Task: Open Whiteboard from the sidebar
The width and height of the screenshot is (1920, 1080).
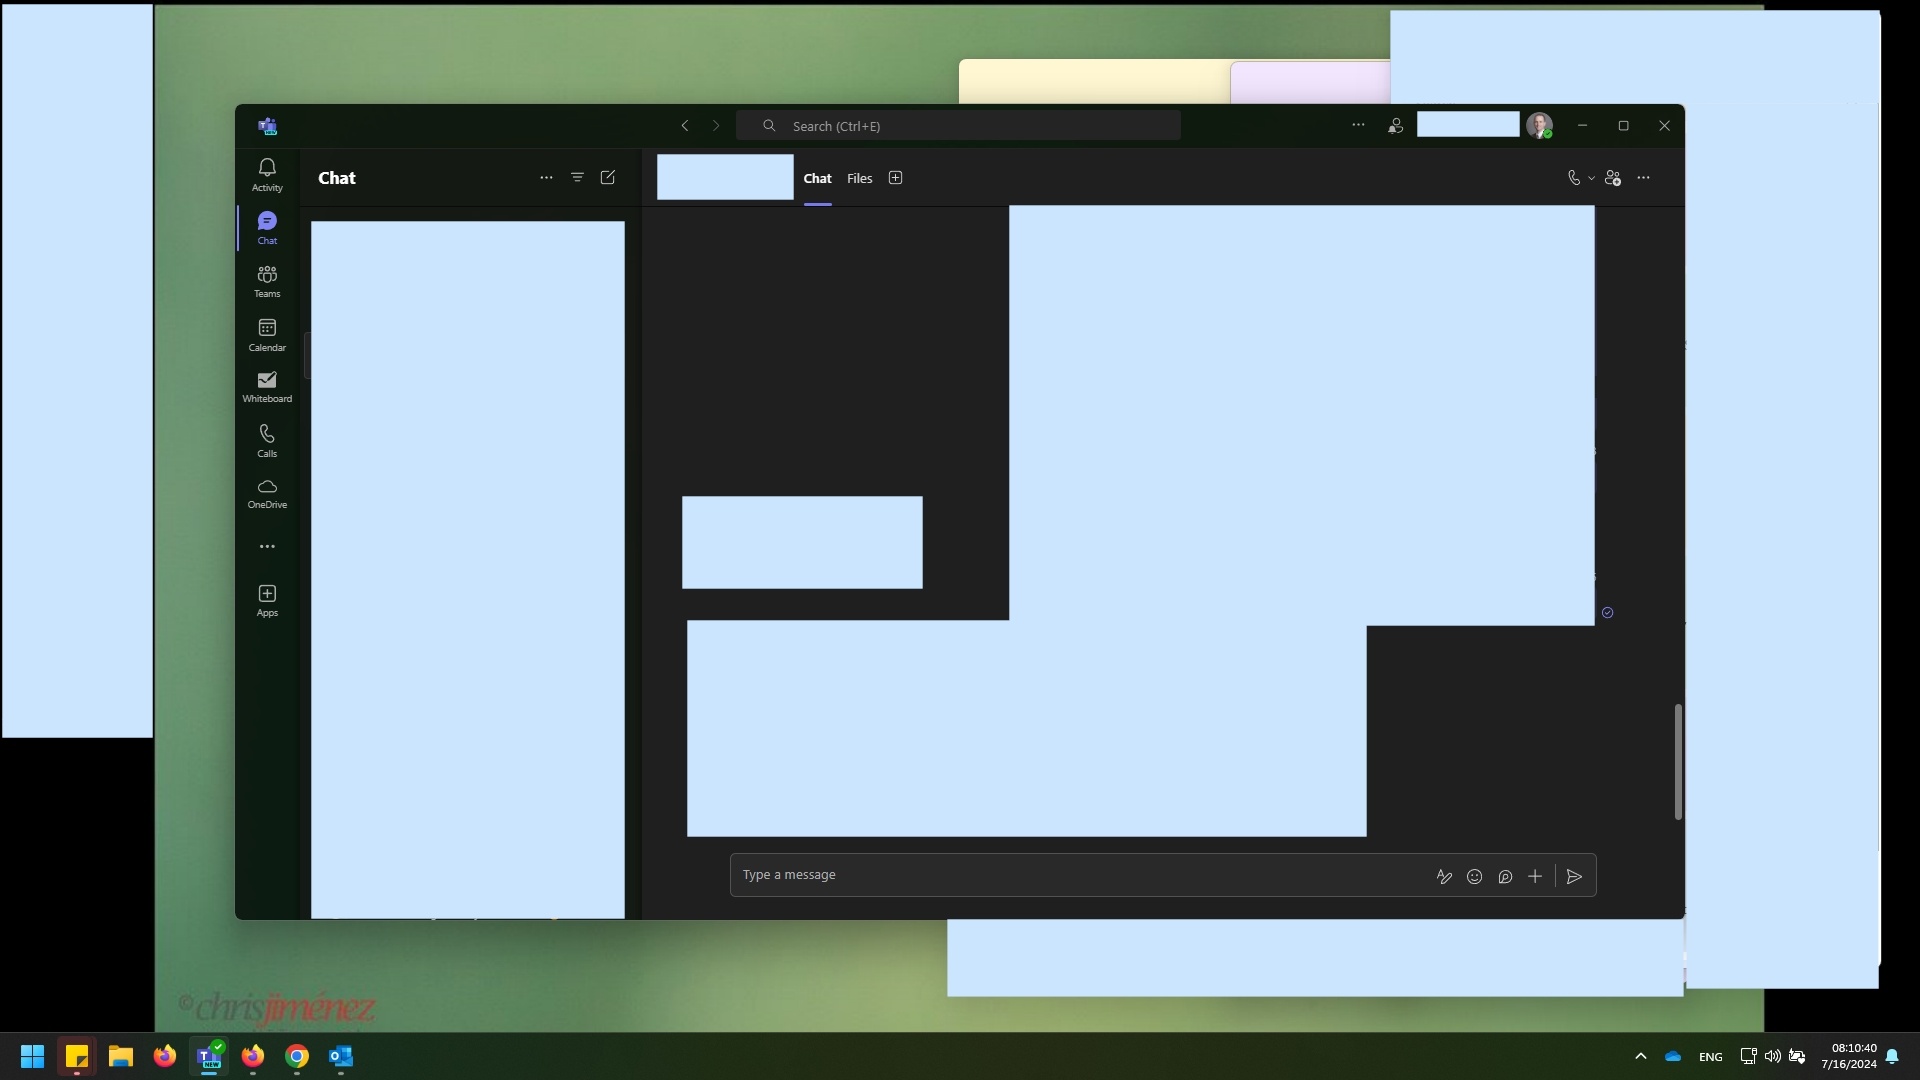Action: (x=267, y=387)
